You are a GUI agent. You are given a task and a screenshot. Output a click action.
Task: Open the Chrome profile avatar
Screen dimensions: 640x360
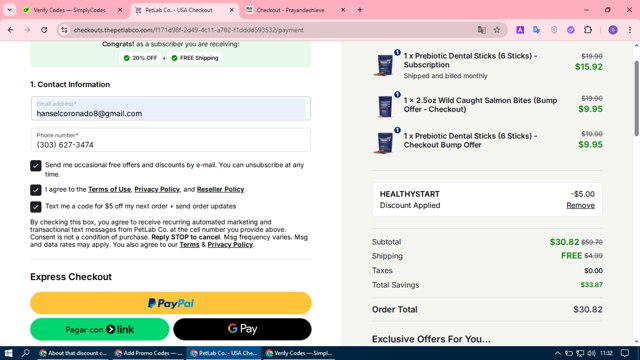coord(613,30)
